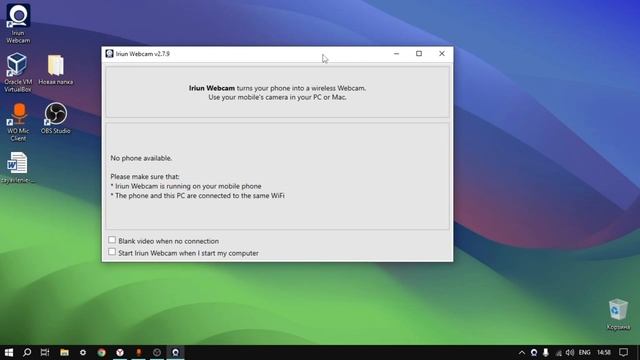The height and width of the screenshot is (360, 640).
Task: Select the Word document on the desktop
Action: click(17, 167)
